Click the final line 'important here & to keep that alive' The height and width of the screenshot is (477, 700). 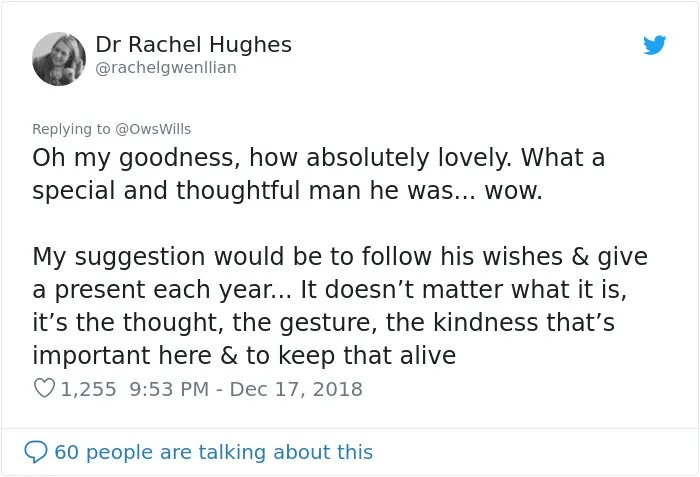pyautogui.click(x=244, y=356)
